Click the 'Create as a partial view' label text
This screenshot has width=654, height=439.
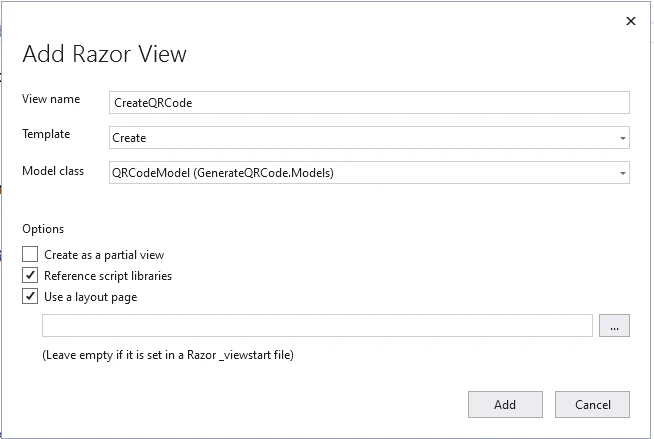tap(104, 255)
